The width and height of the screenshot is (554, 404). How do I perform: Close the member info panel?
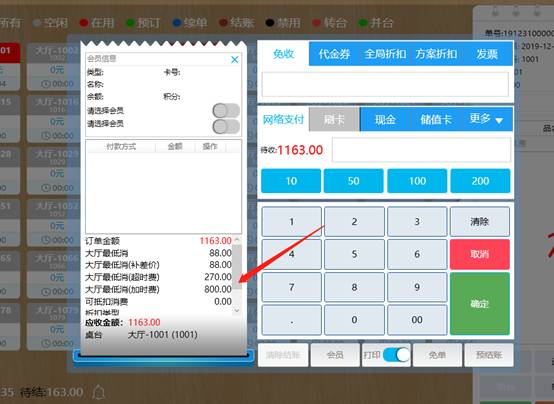[234, 59]
